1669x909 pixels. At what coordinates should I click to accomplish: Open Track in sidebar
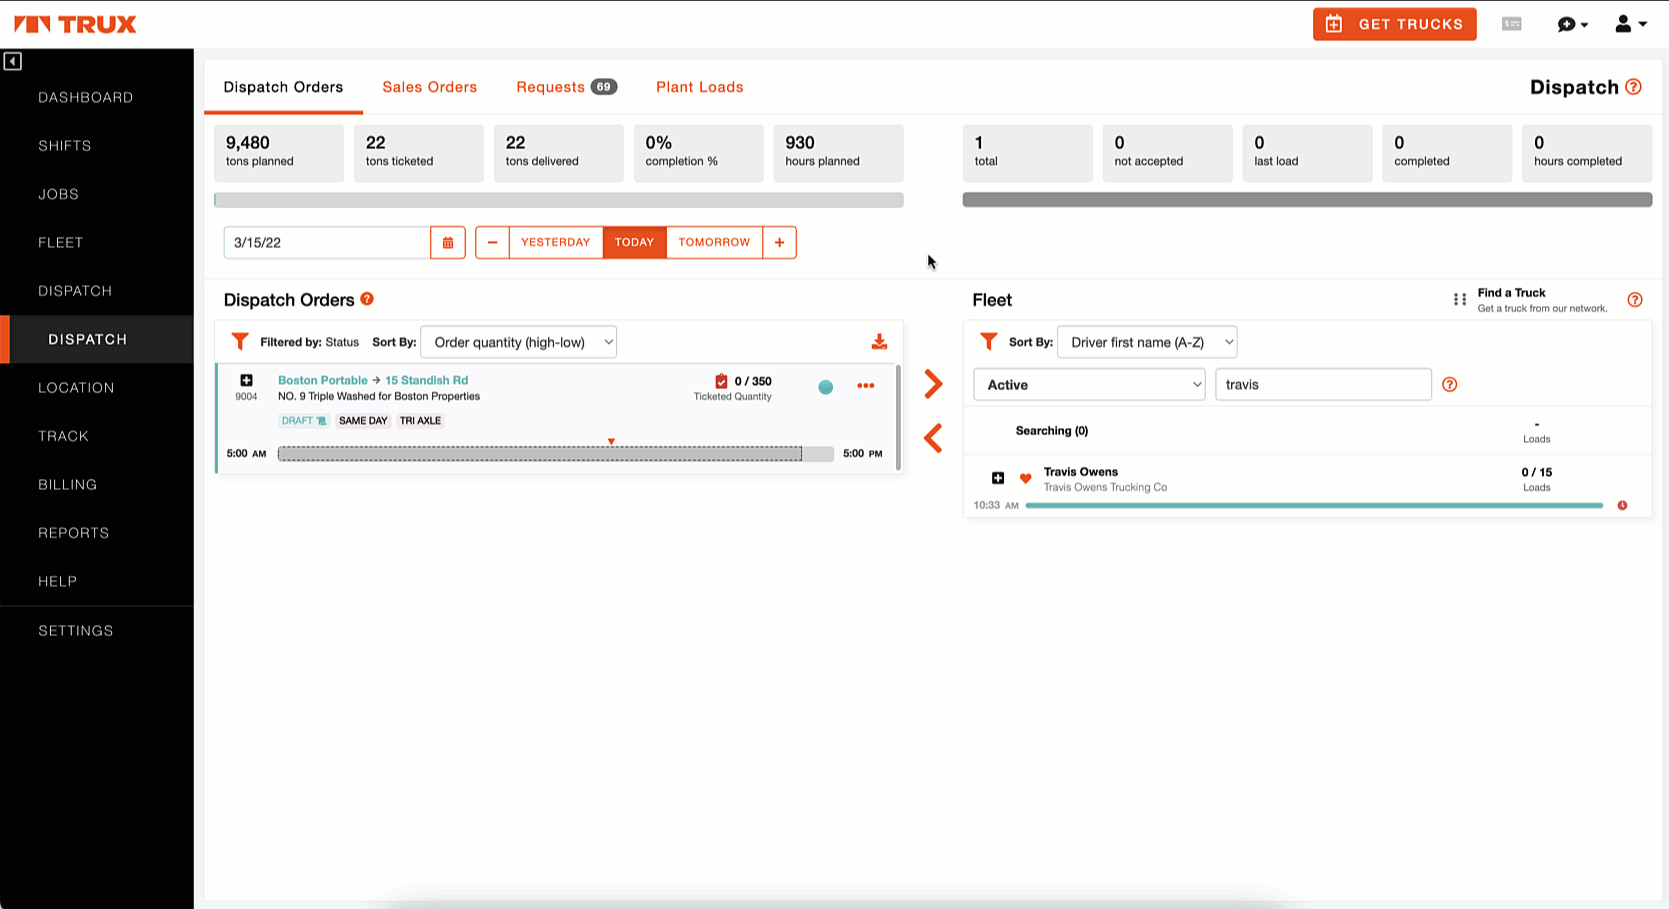pyautogui.click(x=64, y=436)
